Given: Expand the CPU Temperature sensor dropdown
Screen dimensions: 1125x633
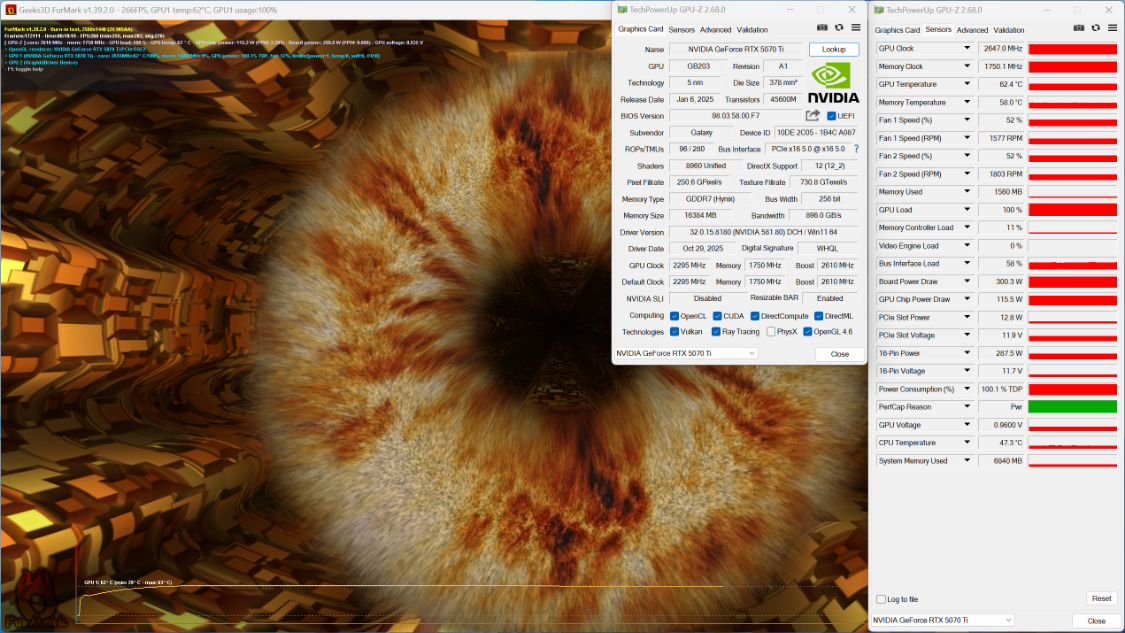Looking at the screenshot, I should pyautogui.click(x=966, y=443).
